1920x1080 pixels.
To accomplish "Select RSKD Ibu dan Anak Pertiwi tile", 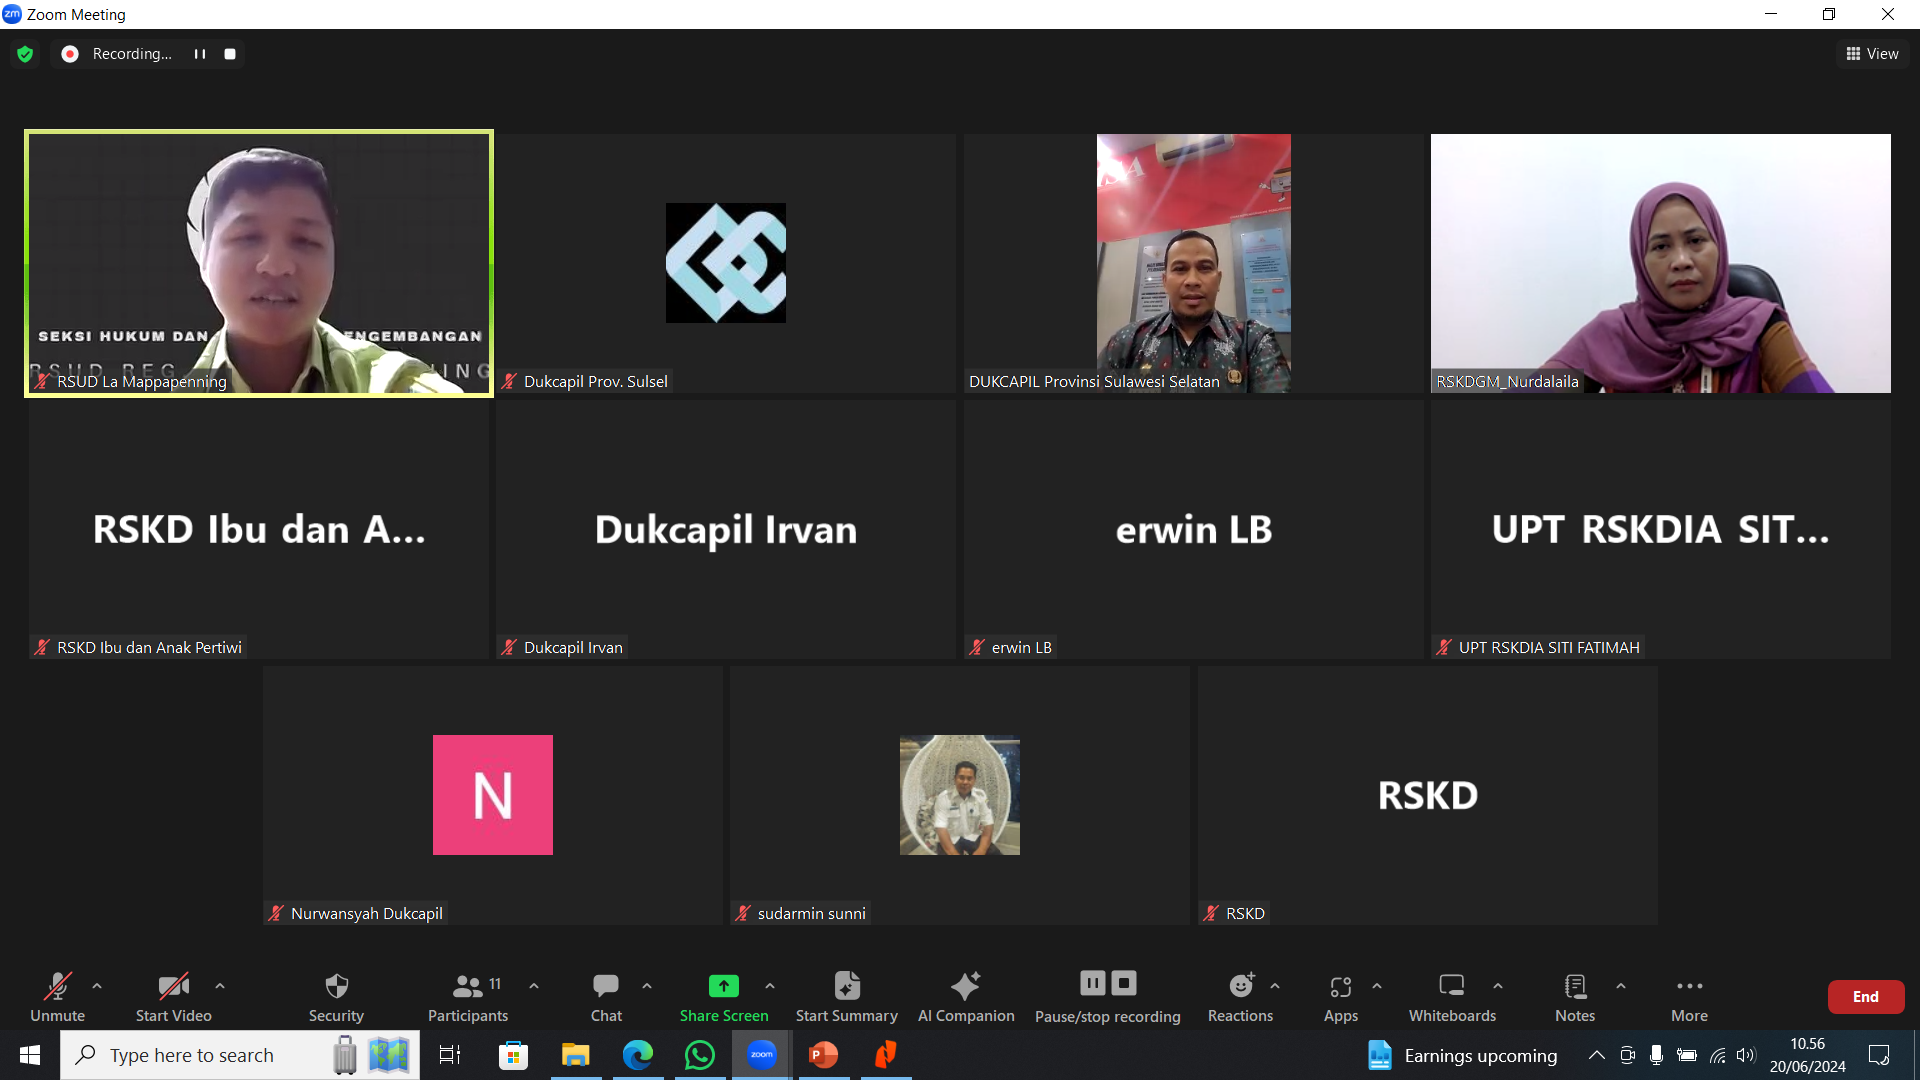I will point(259,529).
